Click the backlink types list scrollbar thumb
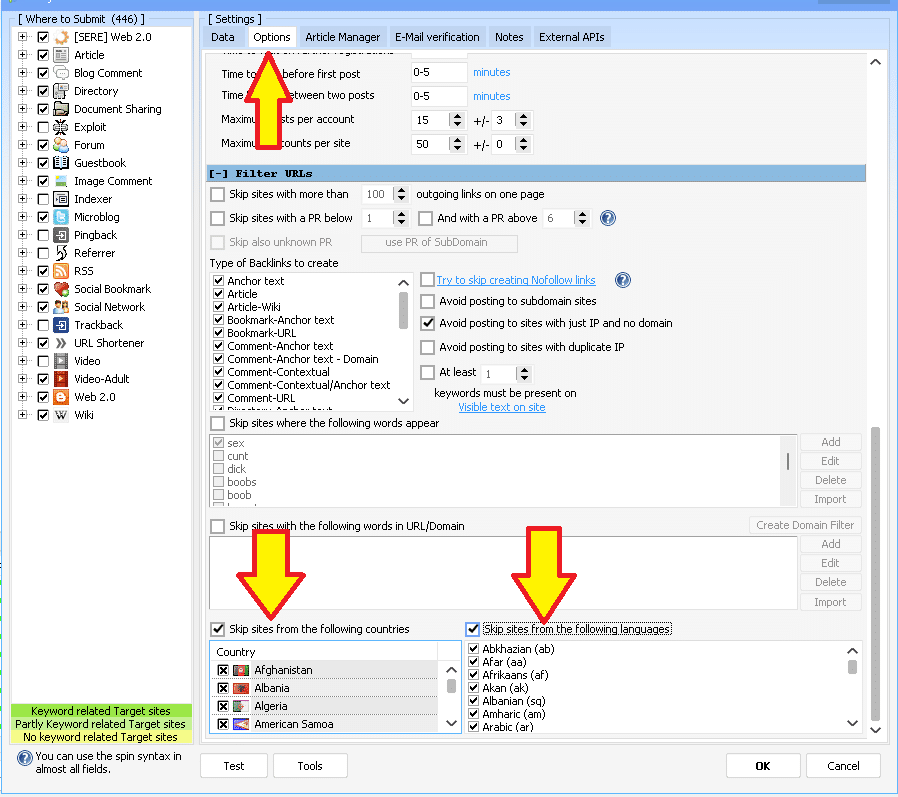Image resolution: width=898 pixels, height=797 pixels. tap(403, 311)
